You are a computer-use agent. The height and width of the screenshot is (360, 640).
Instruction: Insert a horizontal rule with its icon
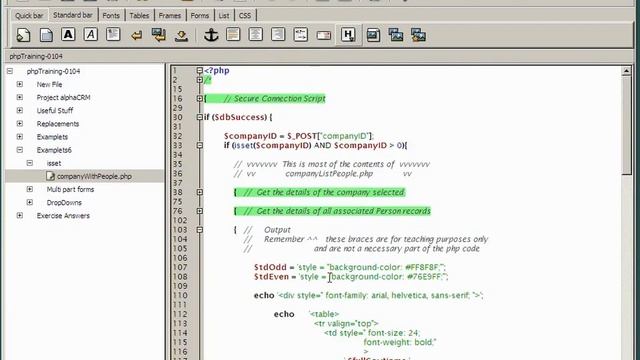233,35
